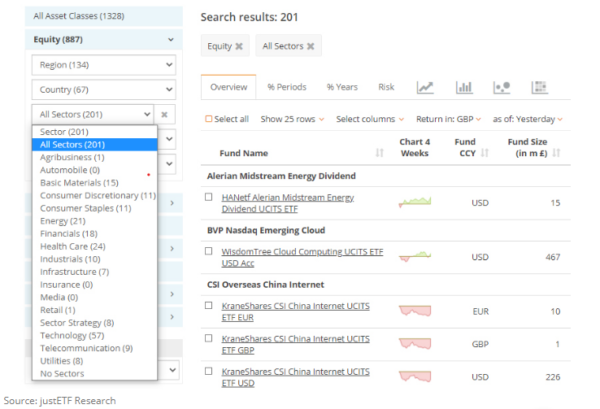This screenshot has width=600, height=409.
Task: Remove the All Sectors filter tag
Action: 311,46
